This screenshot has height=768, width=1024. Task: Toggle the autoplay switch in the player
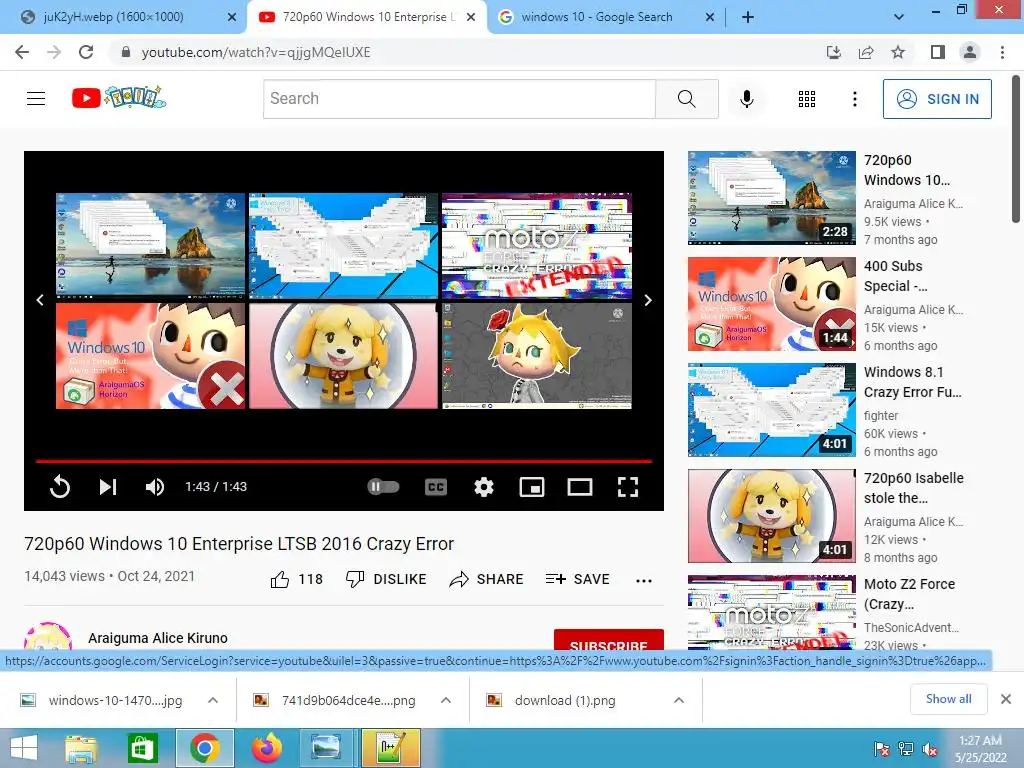[x=383, y=487]
